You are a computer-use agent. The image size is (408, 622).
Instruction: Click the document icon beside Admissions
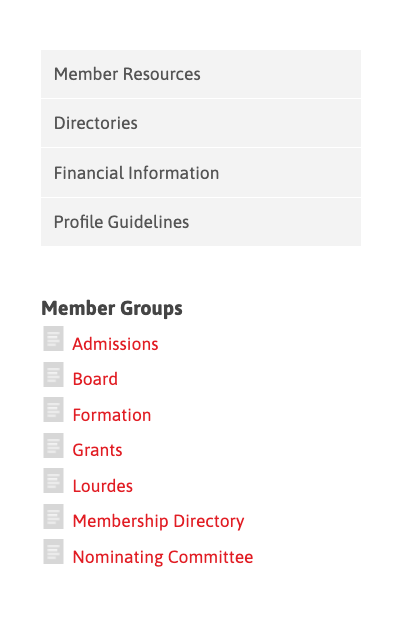(x=54, y=339)
